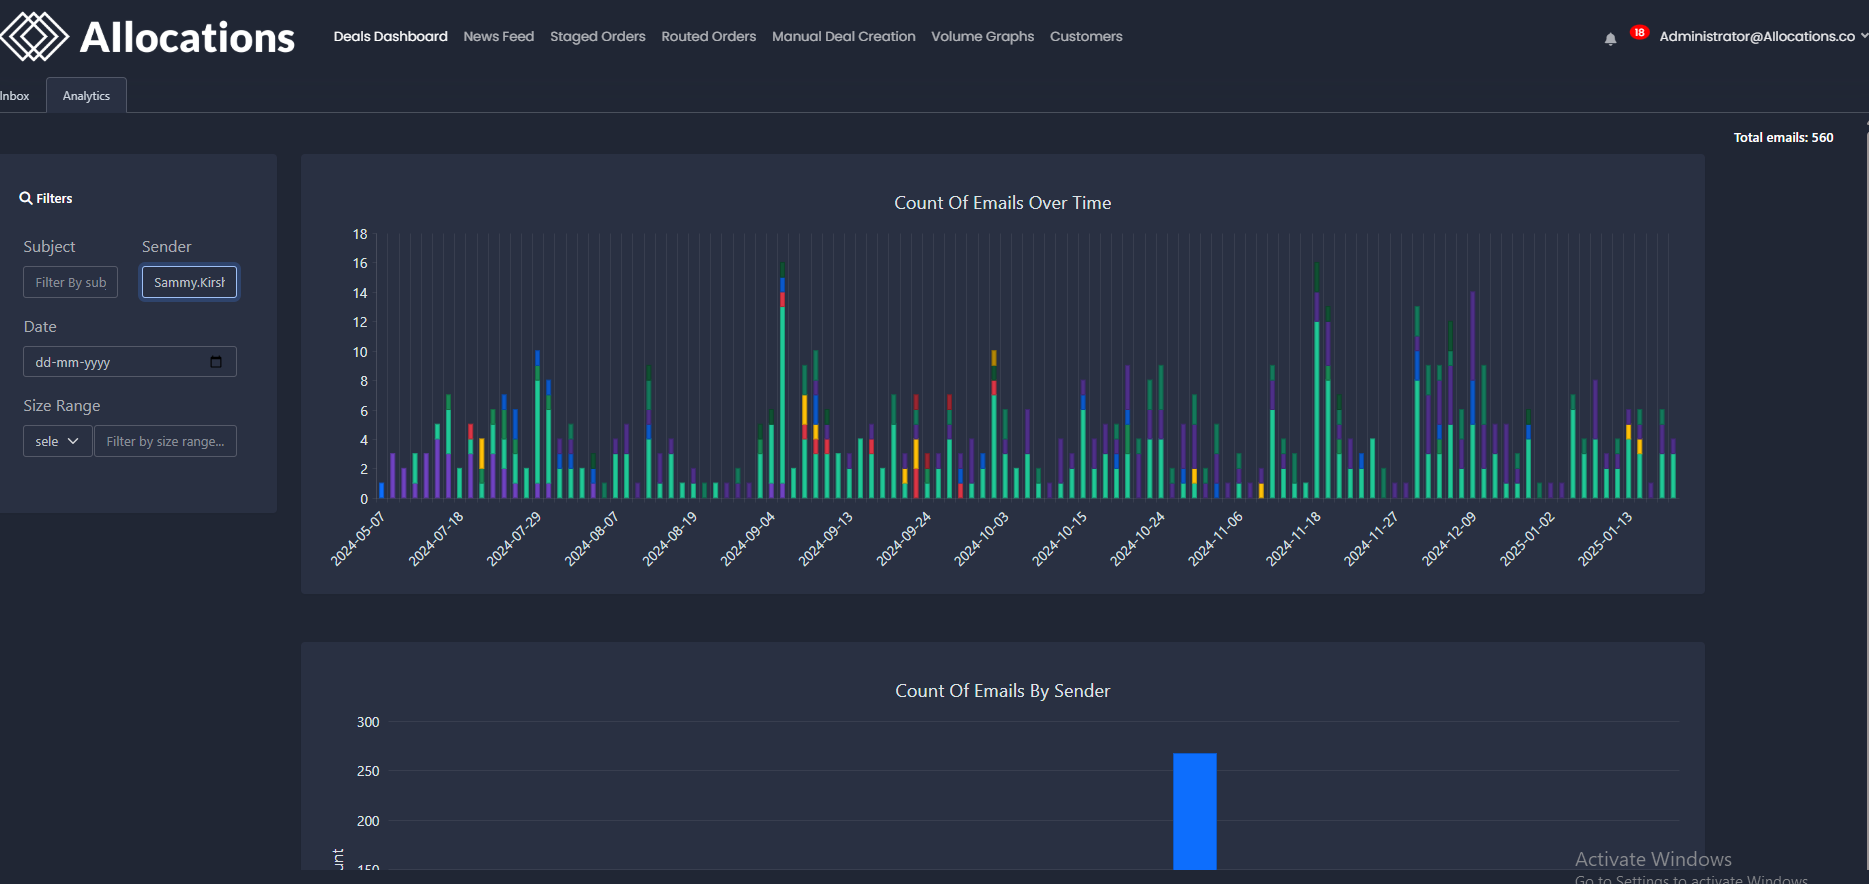1869x884 pixels.
Task: Click the Count Of Emails By Sender title
Action: [1003, 691]
